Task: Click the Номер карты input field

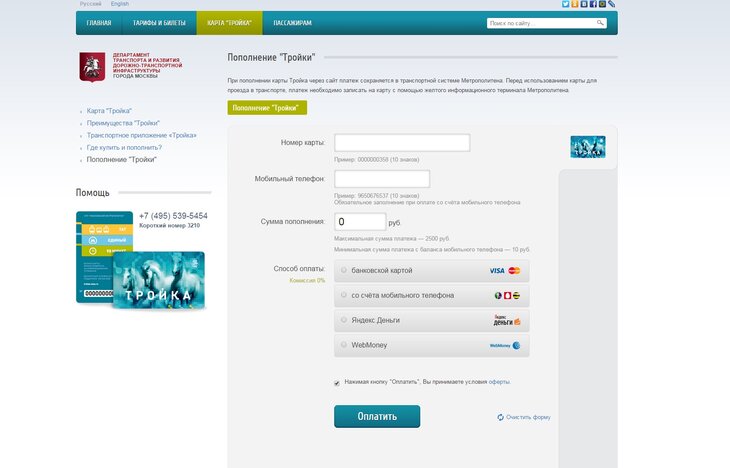Action: click(x=402, y=142)
